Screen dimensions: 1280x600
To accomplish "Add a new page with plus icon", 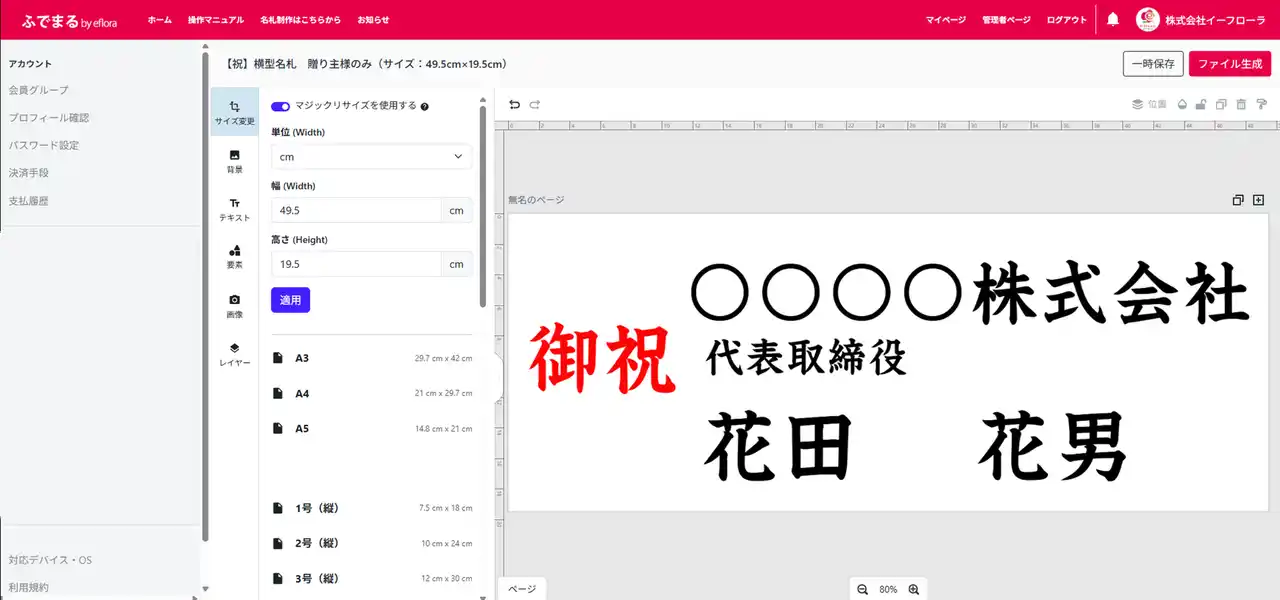I will 1258,200.
